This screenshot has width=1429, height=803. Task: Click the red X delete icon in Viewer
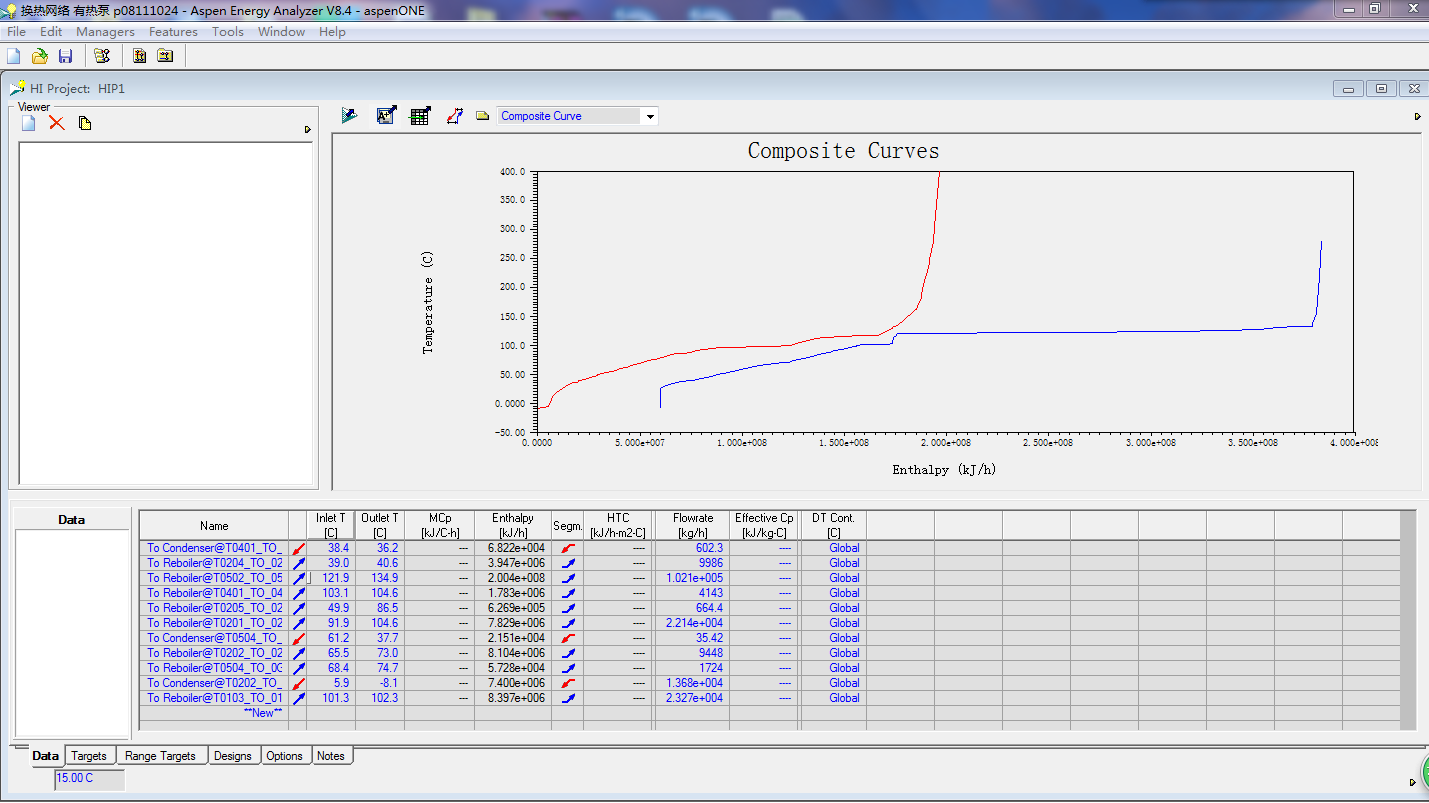tap(57, 123)
